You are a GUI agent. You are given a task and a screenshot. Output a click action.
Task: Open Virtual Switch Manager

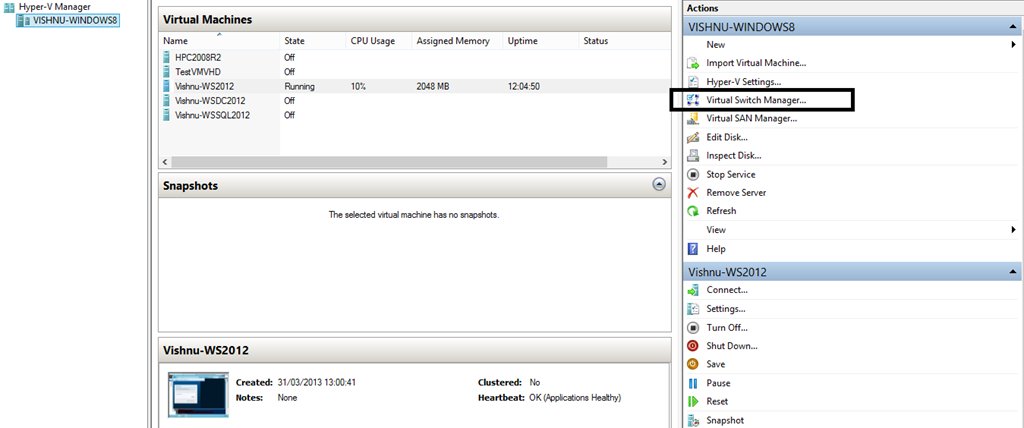pyautogui.click(x=755, y=100)
